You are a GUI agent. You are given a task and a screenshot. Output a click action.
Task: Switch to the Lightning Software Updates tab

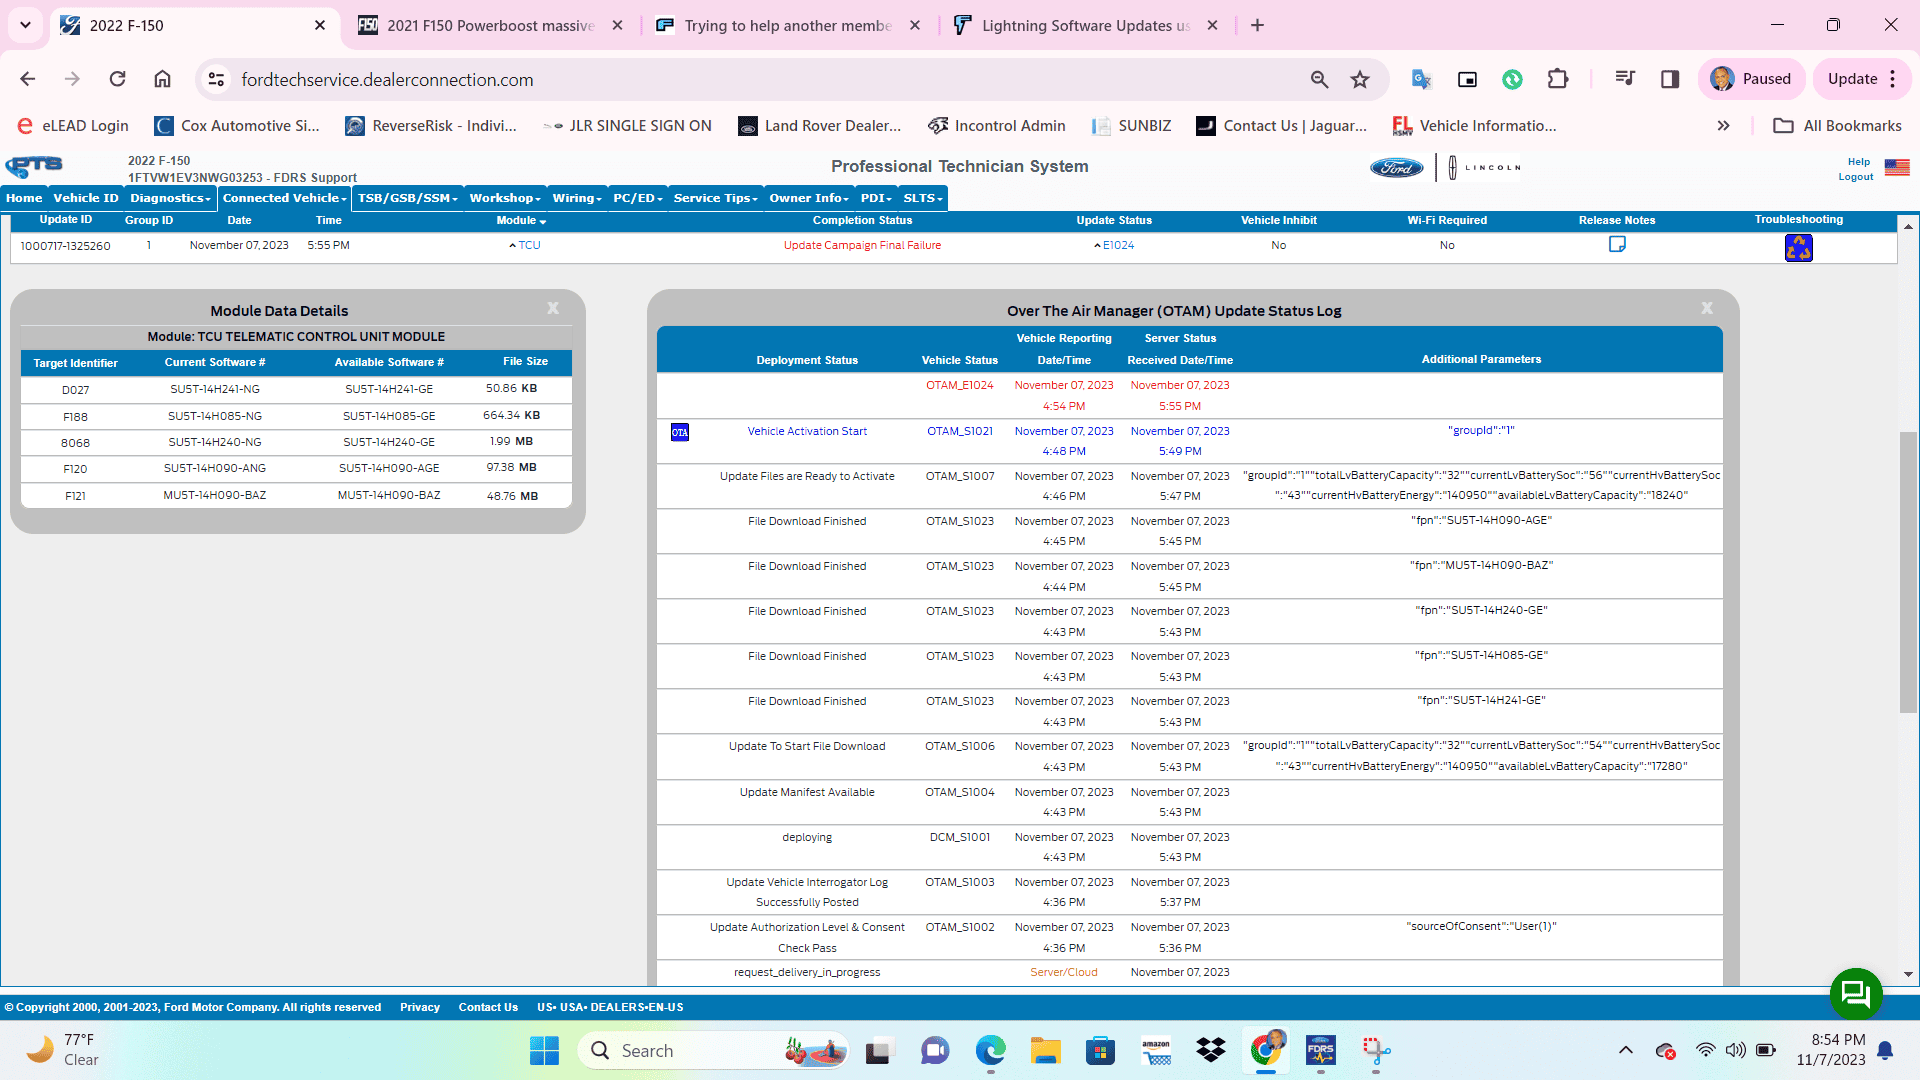pyautogui.click(x=1085, y=26)
